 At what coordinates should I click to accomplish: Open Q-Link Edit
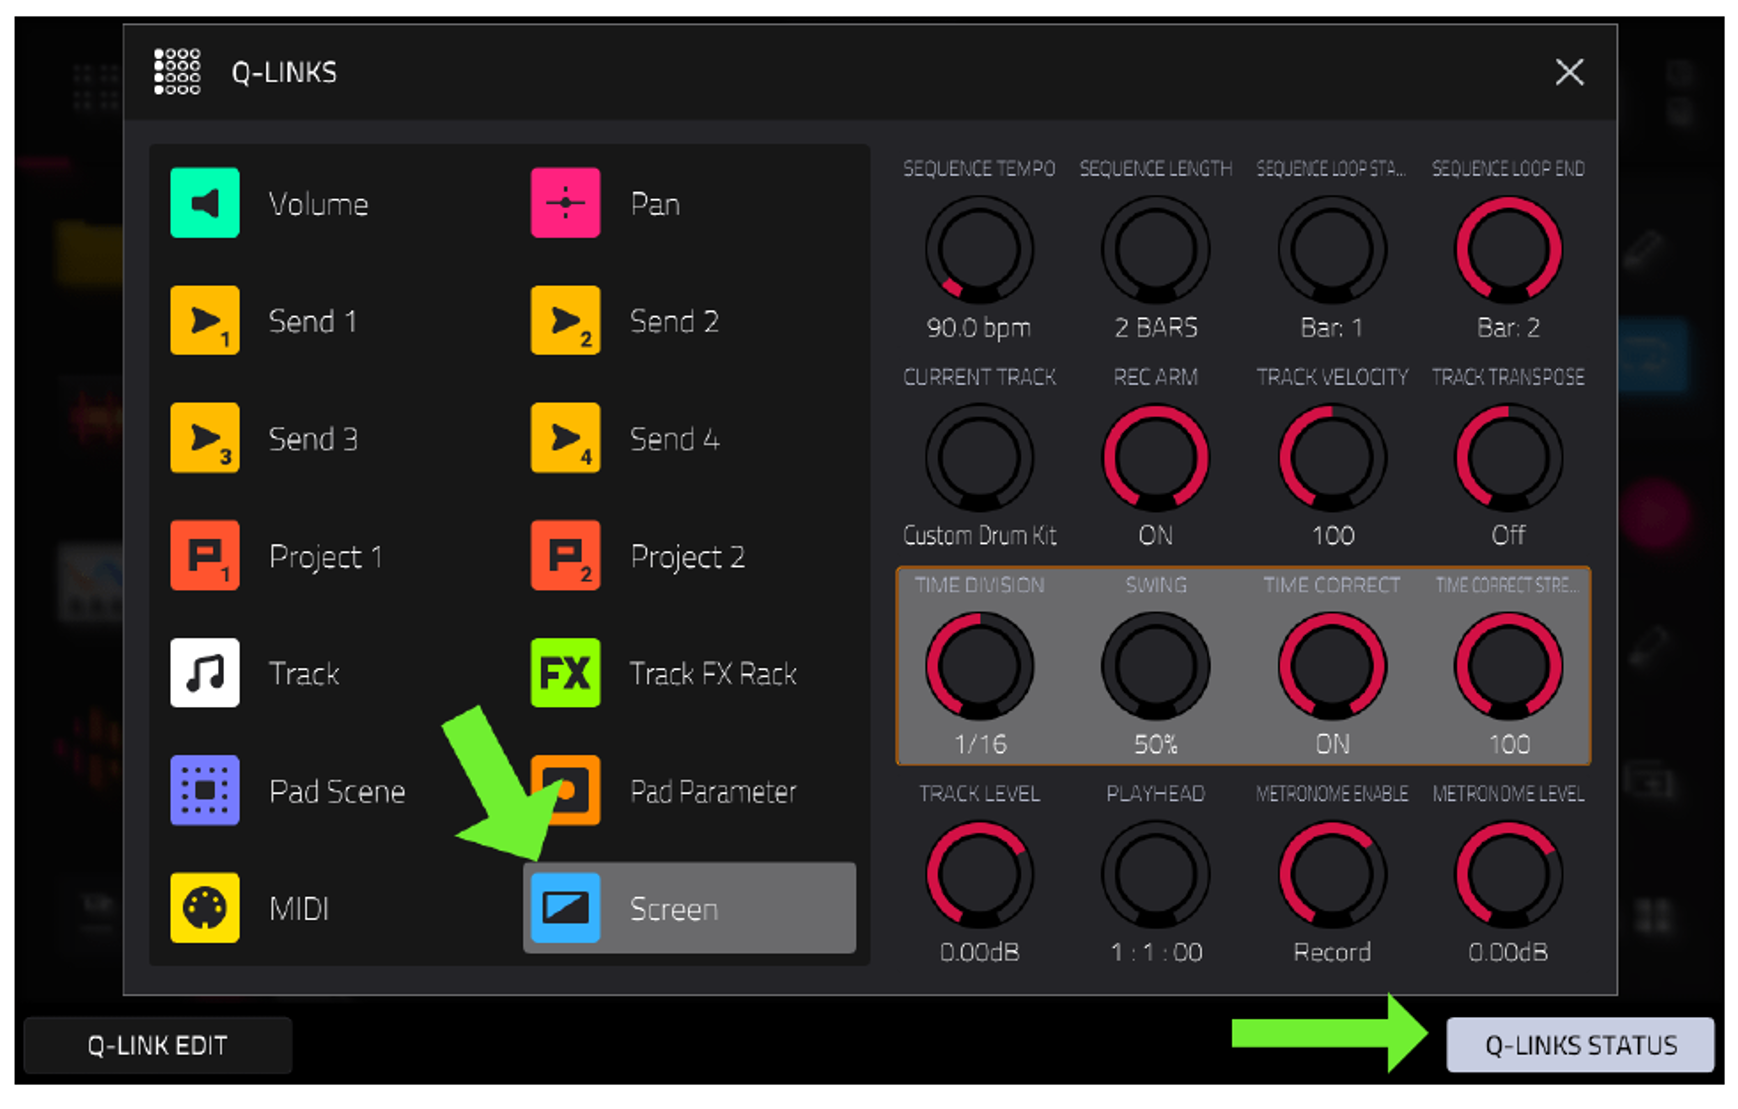[158, 1045]
